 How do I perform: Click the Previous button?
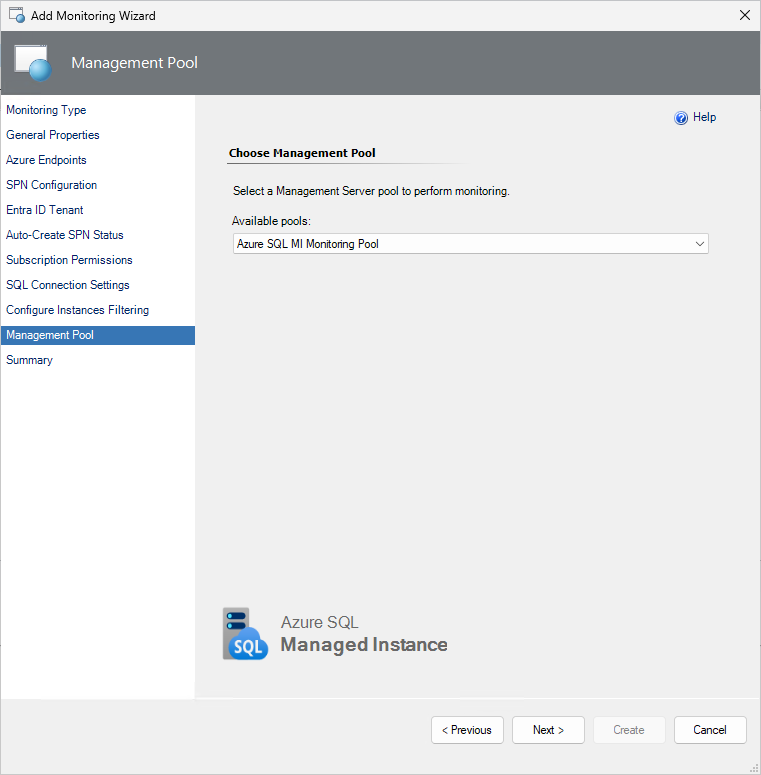pyautogui.click(x=467, y=730)
